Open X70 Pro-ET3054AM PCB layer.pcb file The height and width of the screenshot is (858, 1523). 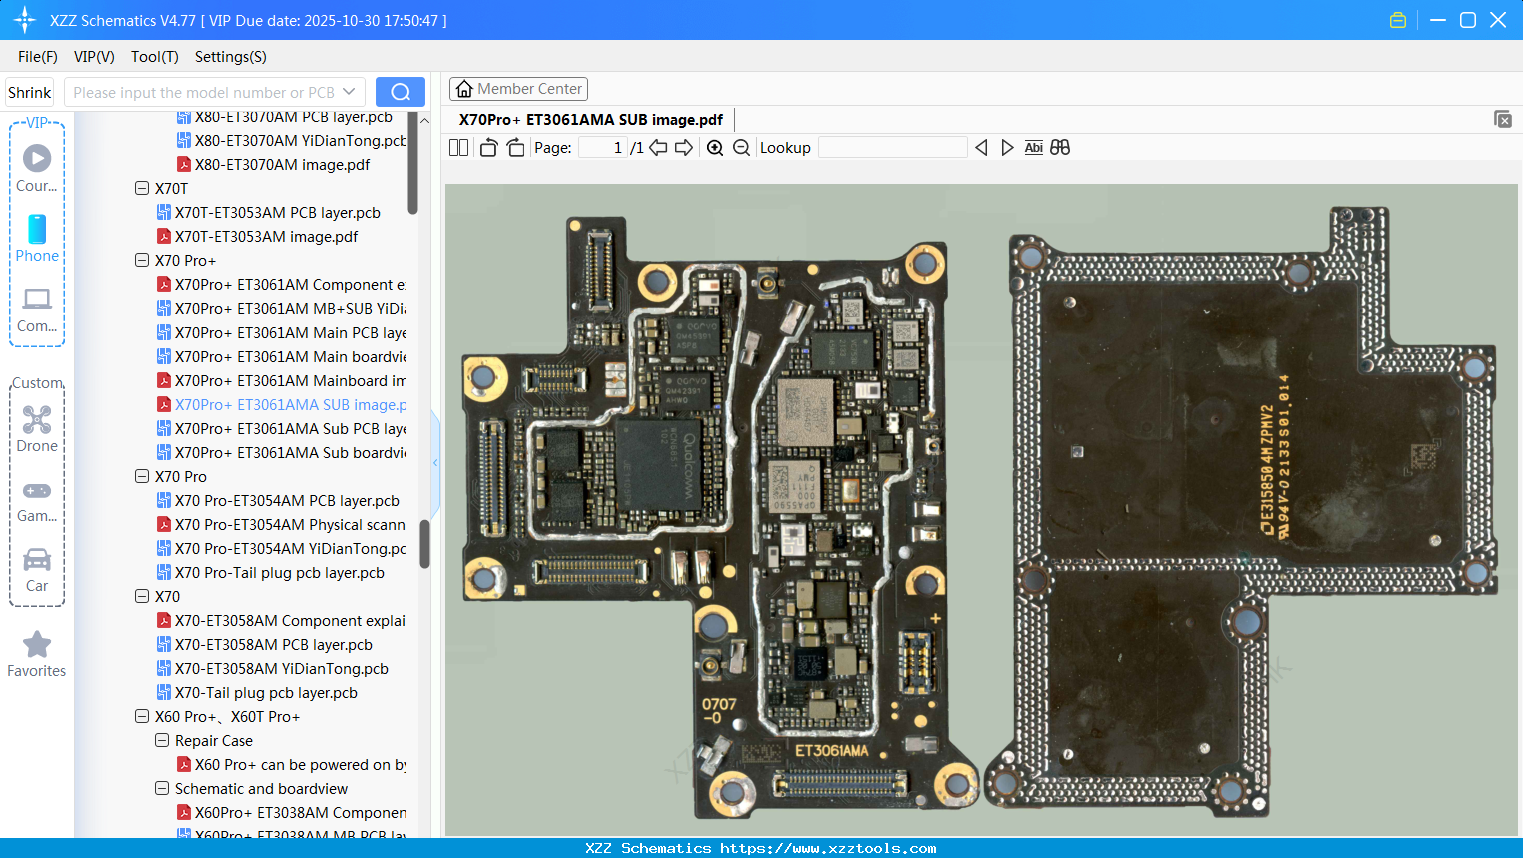[x=286, y=501]
